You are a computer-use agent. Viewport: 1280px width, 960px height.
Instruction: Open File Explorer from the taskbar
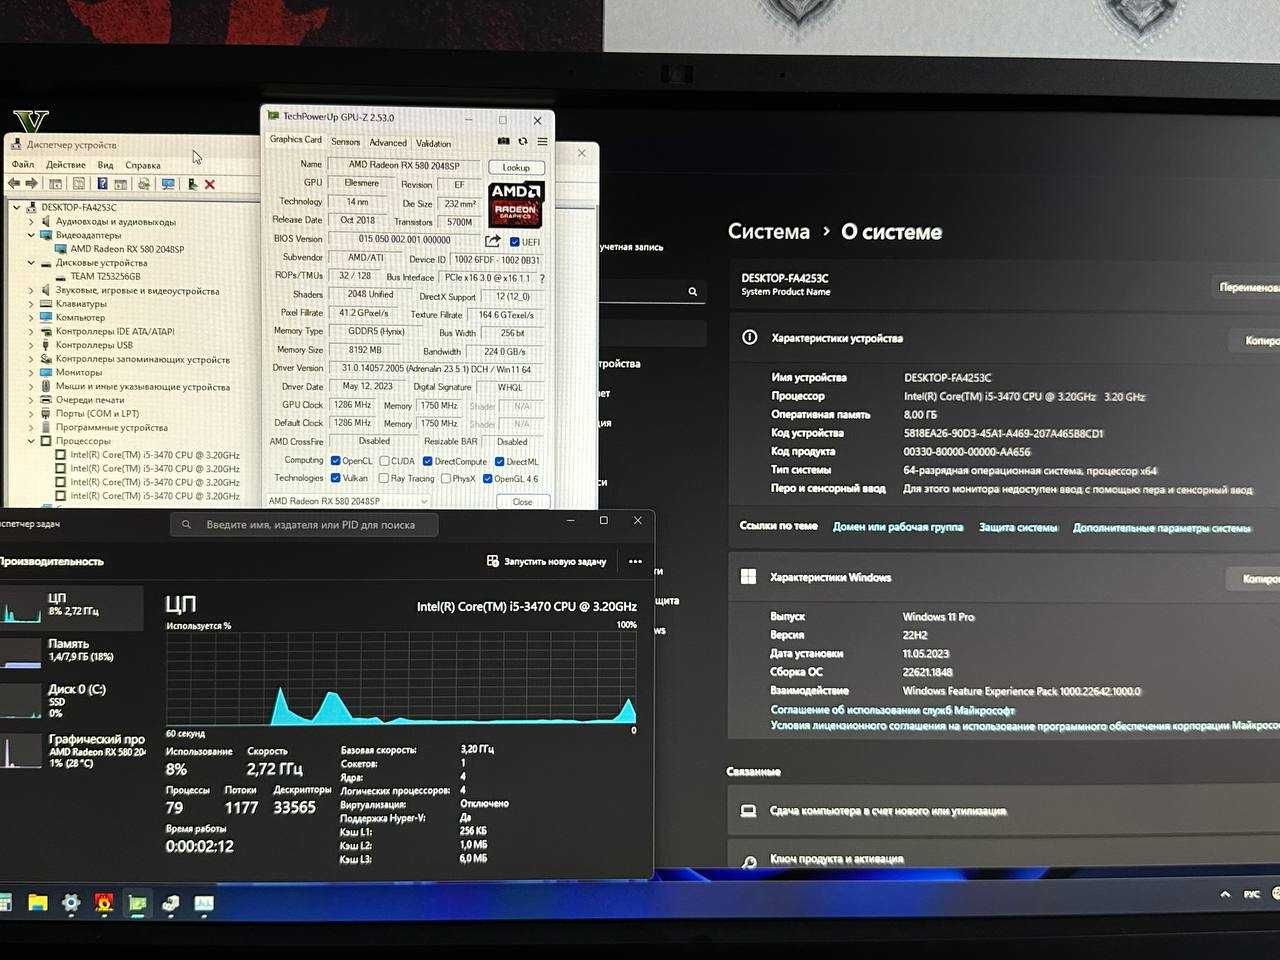(x=38, y=903)
